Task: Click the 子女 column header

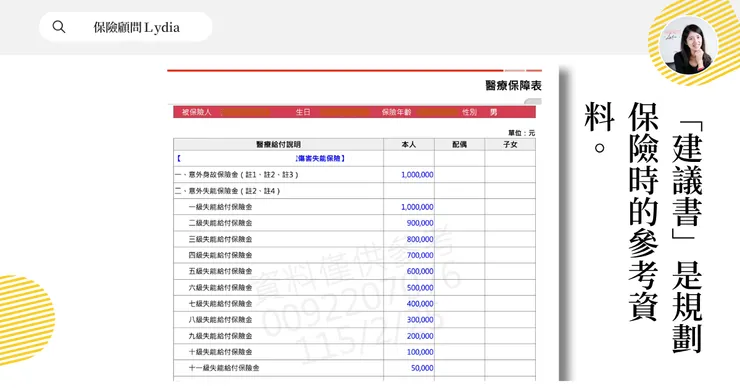Action: tap(510, 144)
